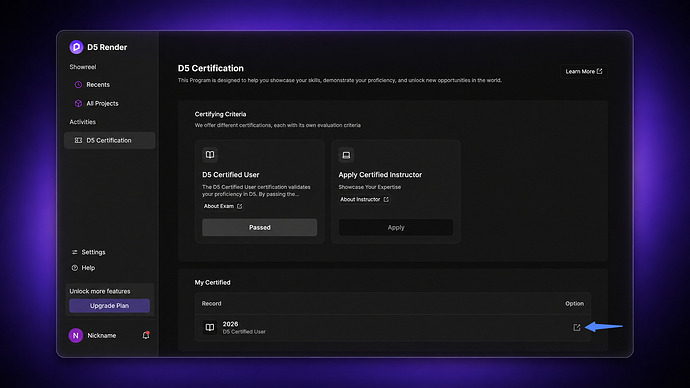Viewport: 690px width, 388px height.
Task: Open Help from the sidebar
Action: (83, 267)
